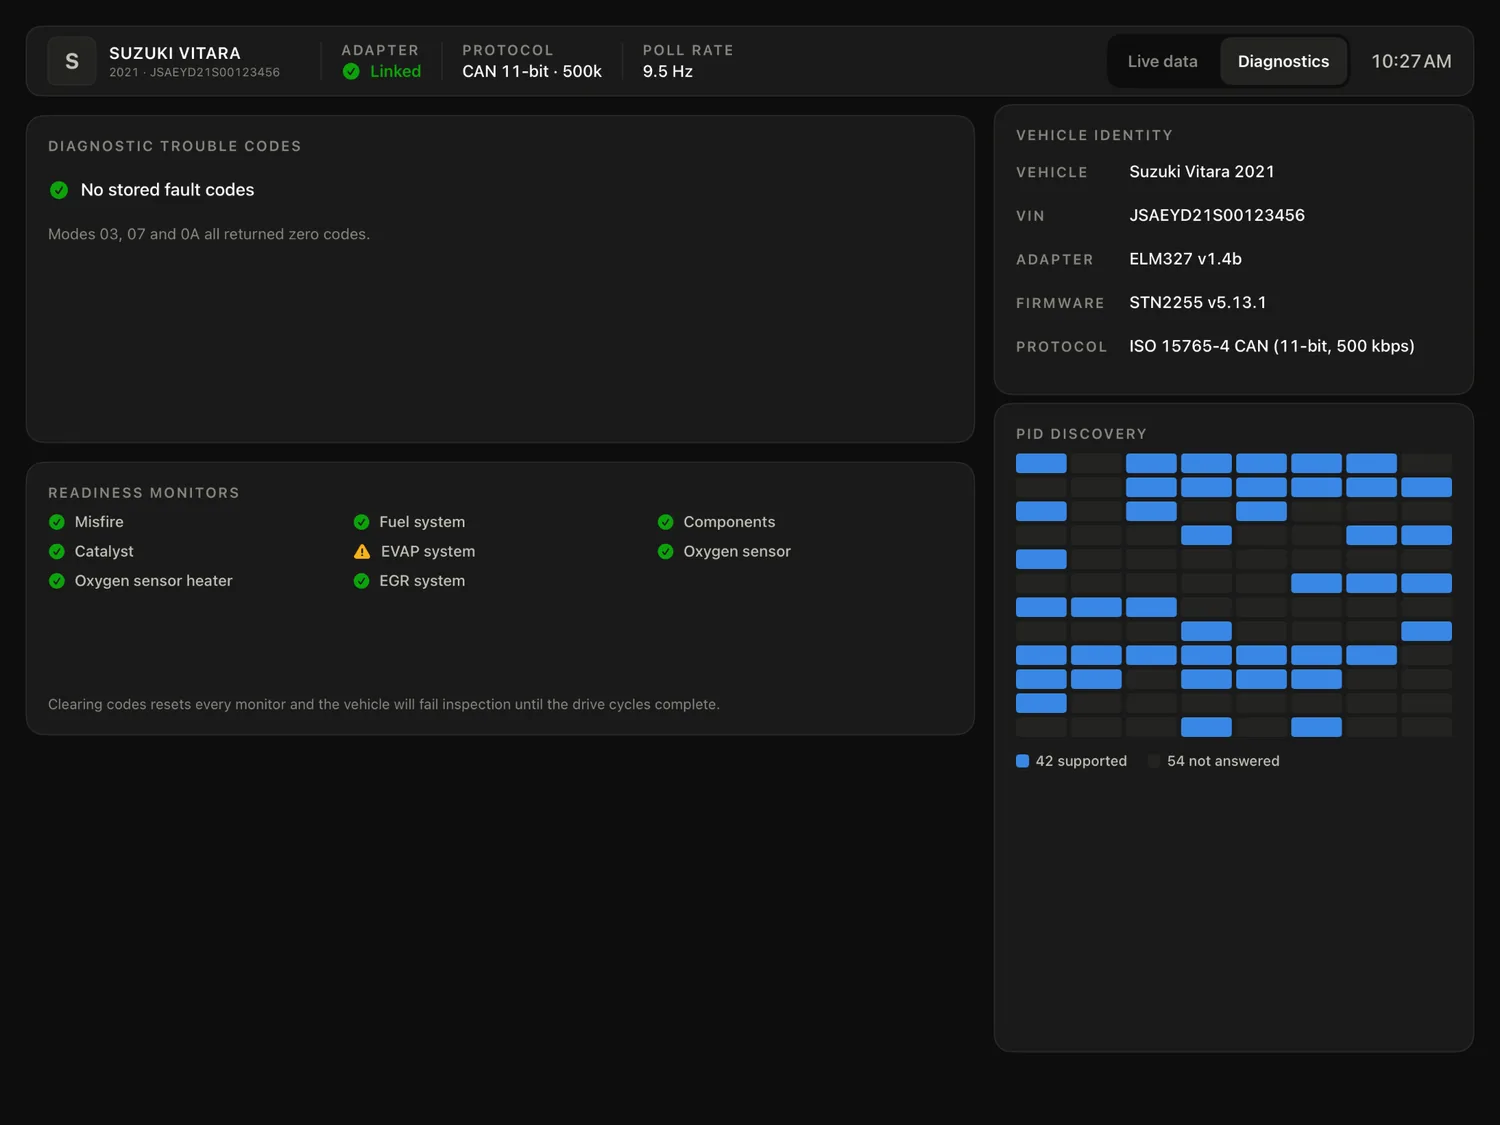Click the 'Fuel system' monitor label
Screen dimensions: 1500x1125
click(422, 522)
